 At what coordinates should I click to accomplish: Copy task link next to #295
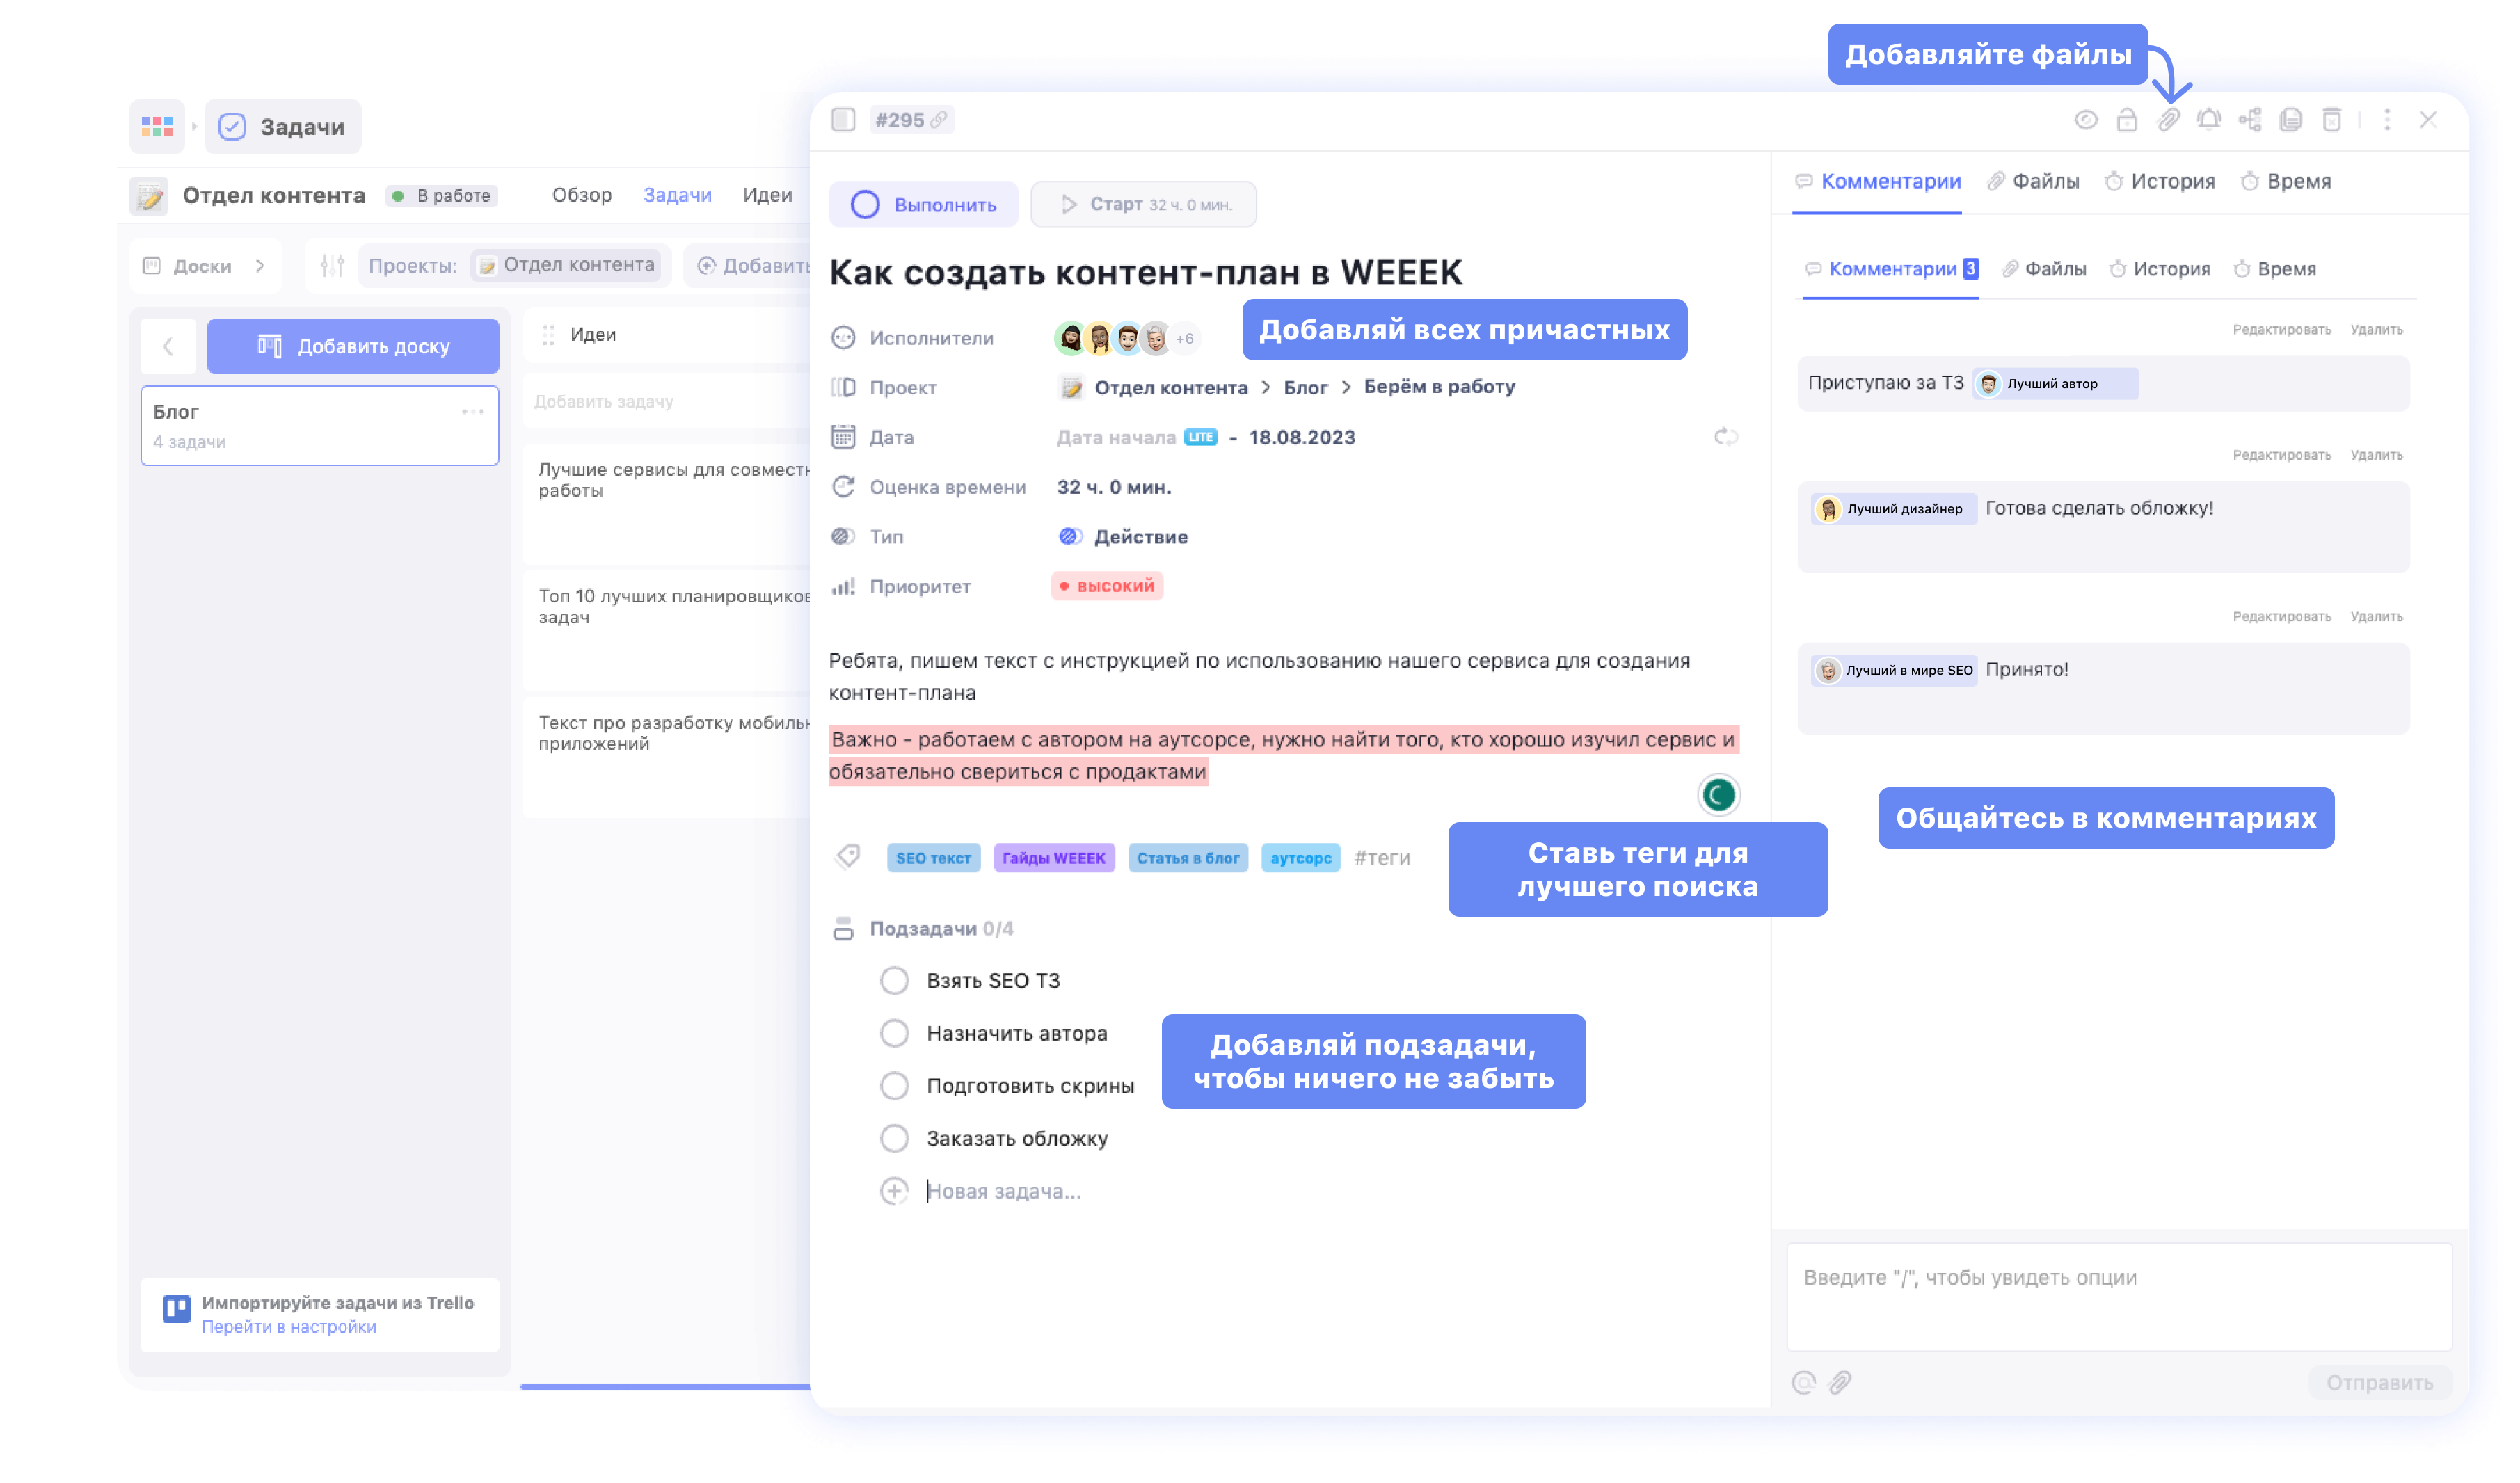[938, 120]
